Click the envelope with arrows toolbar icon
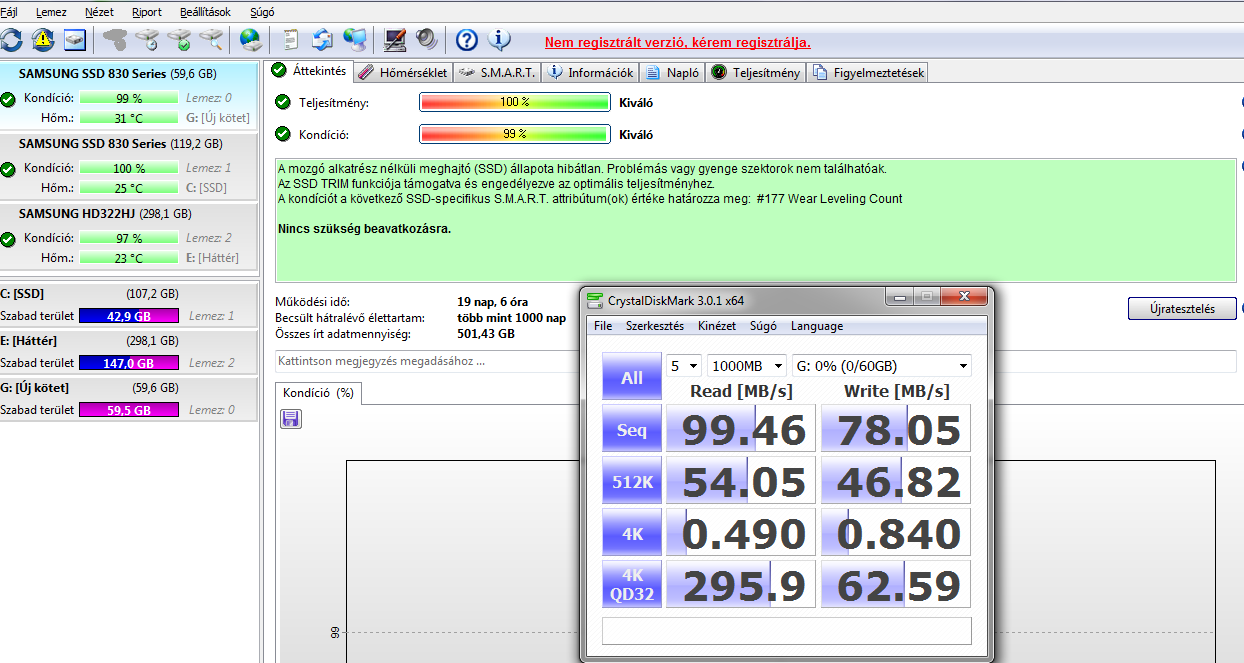 (322, 40)
